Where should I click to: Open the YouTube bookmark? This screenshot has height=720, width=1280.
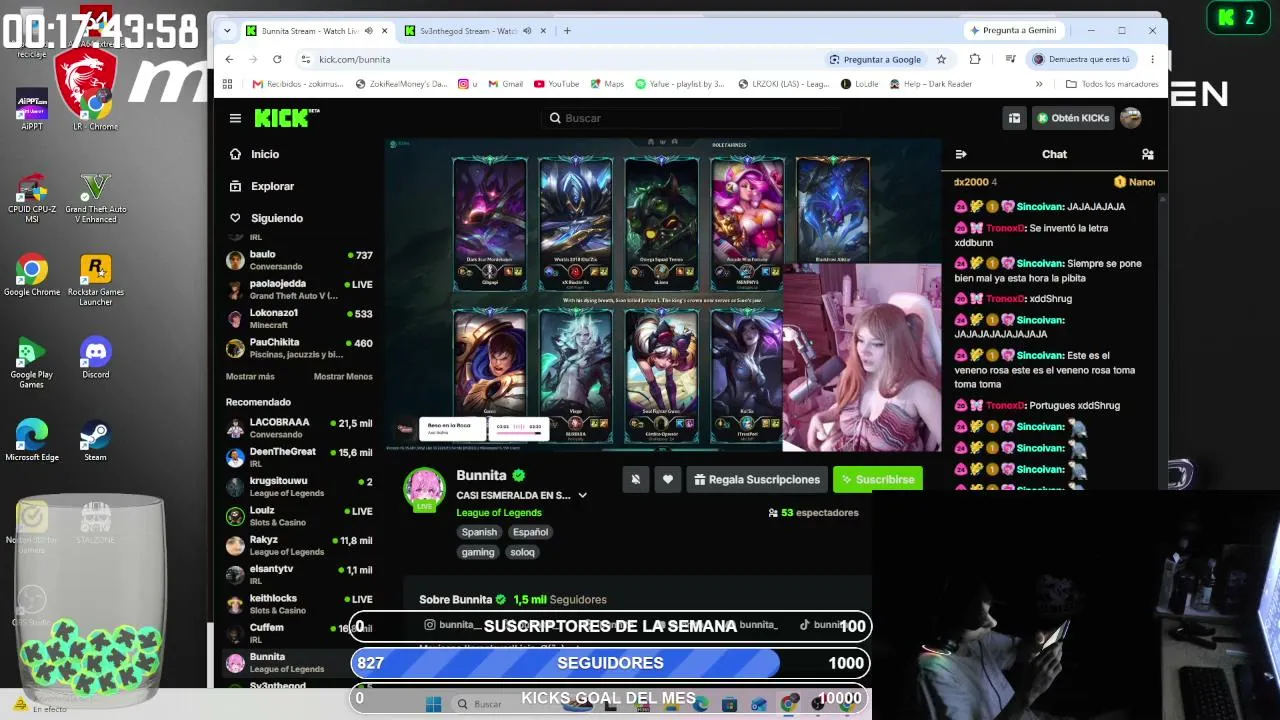point(556,84)
